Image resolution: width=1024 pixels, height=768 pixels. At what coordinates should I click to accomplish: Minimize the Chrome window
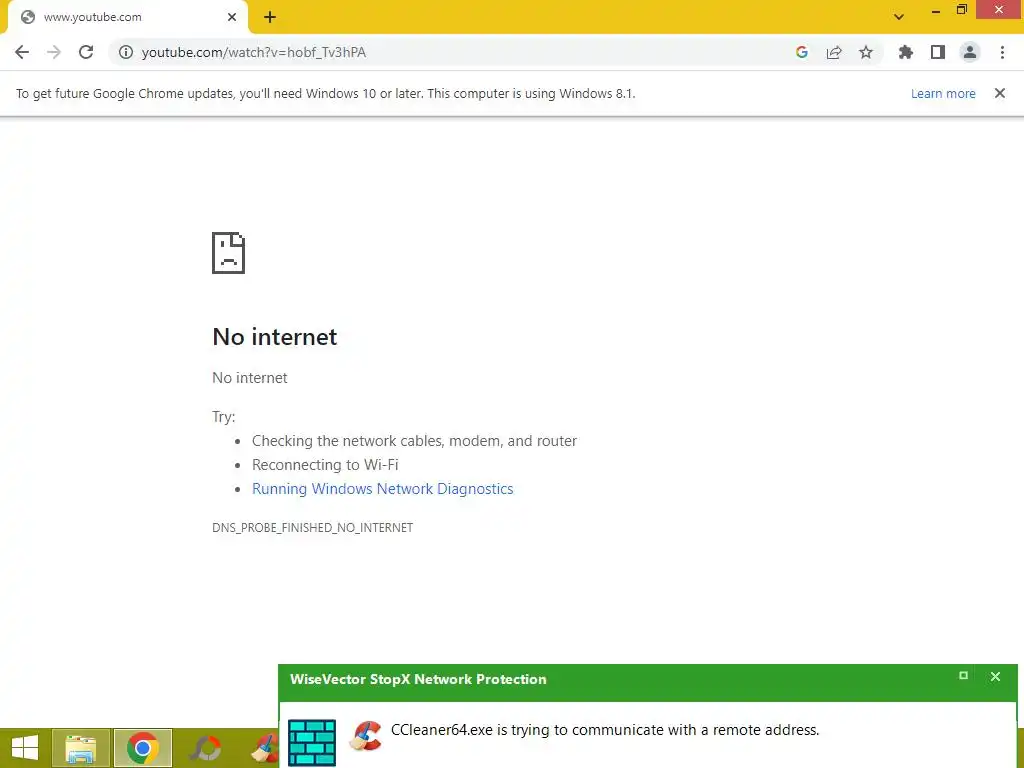point(936,10)
